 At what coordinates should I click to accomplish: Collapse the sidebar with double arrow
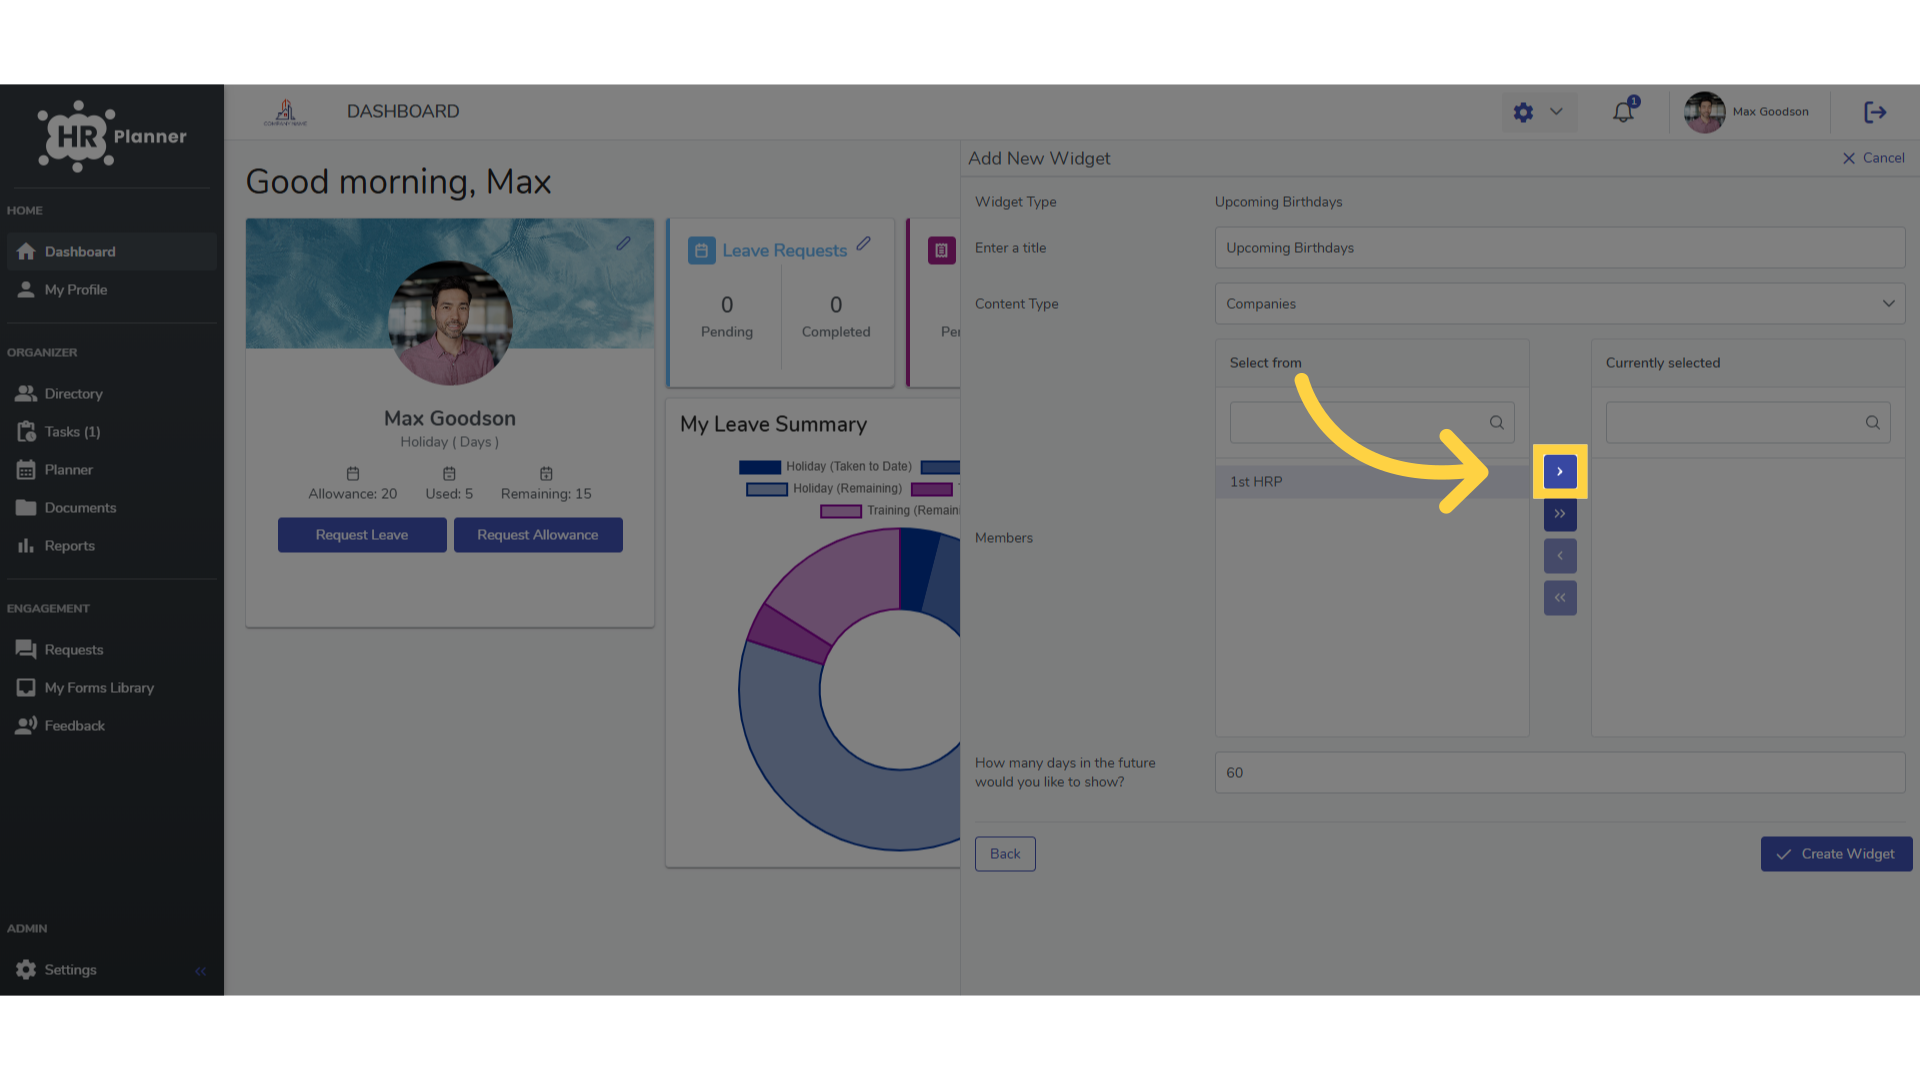[200, 971]
